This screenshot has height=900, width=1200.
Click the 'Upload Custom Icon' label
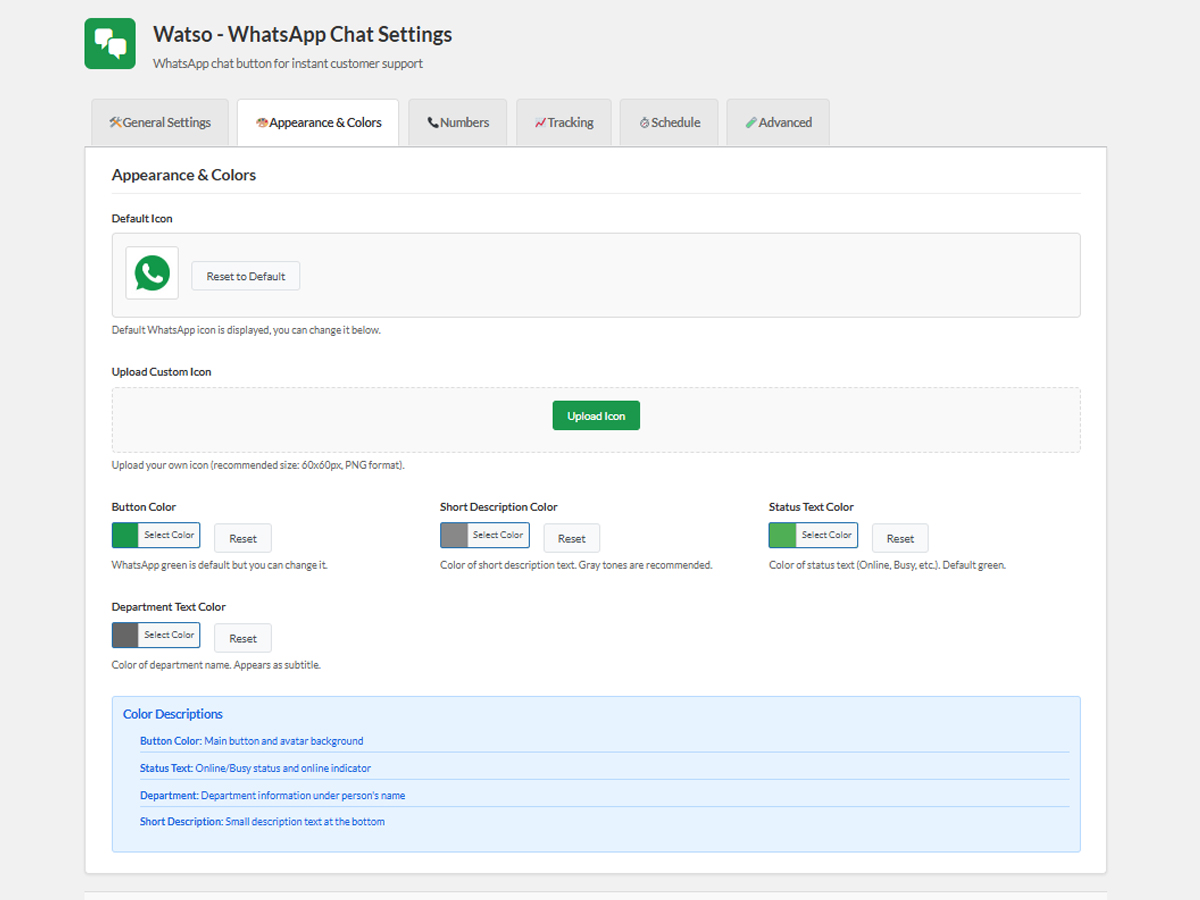click(x=161, y=371)
